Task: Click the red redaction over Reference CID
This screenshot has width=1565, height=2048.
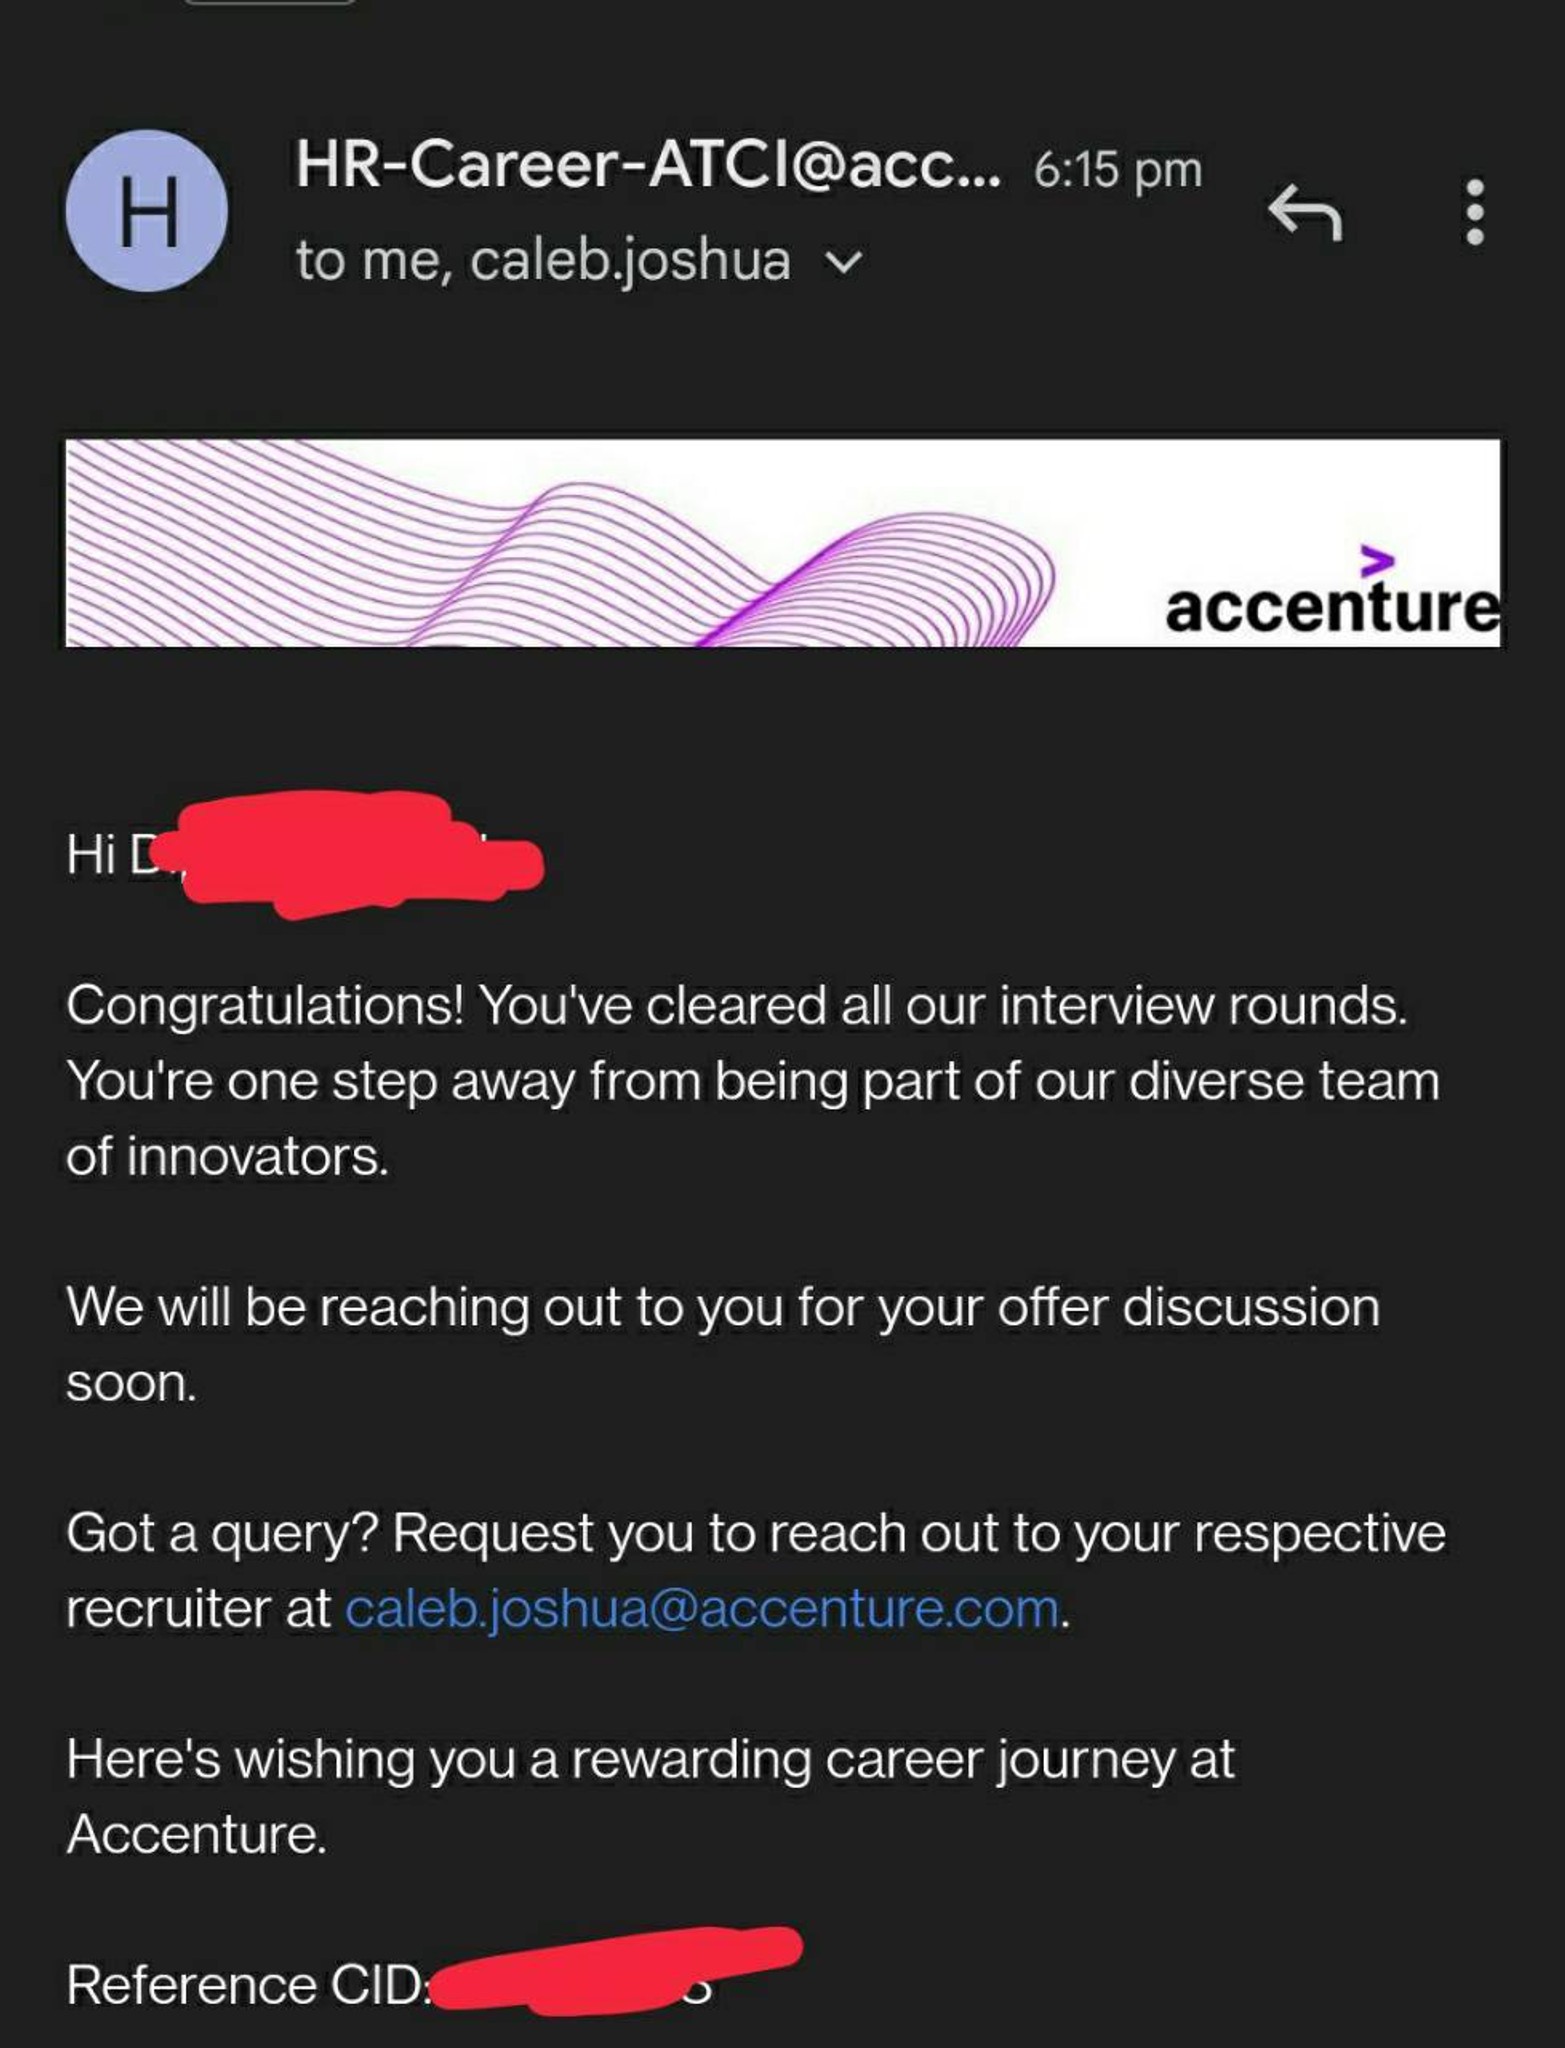Action: 610,1968
